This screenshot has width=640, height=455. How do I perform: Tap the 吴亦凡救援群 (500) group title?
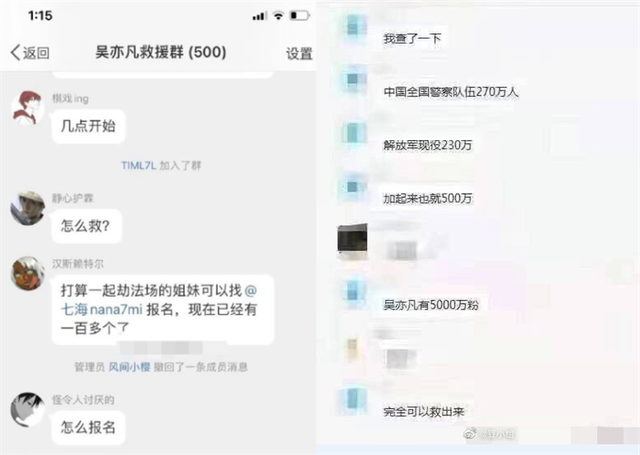tap(161, 52)
